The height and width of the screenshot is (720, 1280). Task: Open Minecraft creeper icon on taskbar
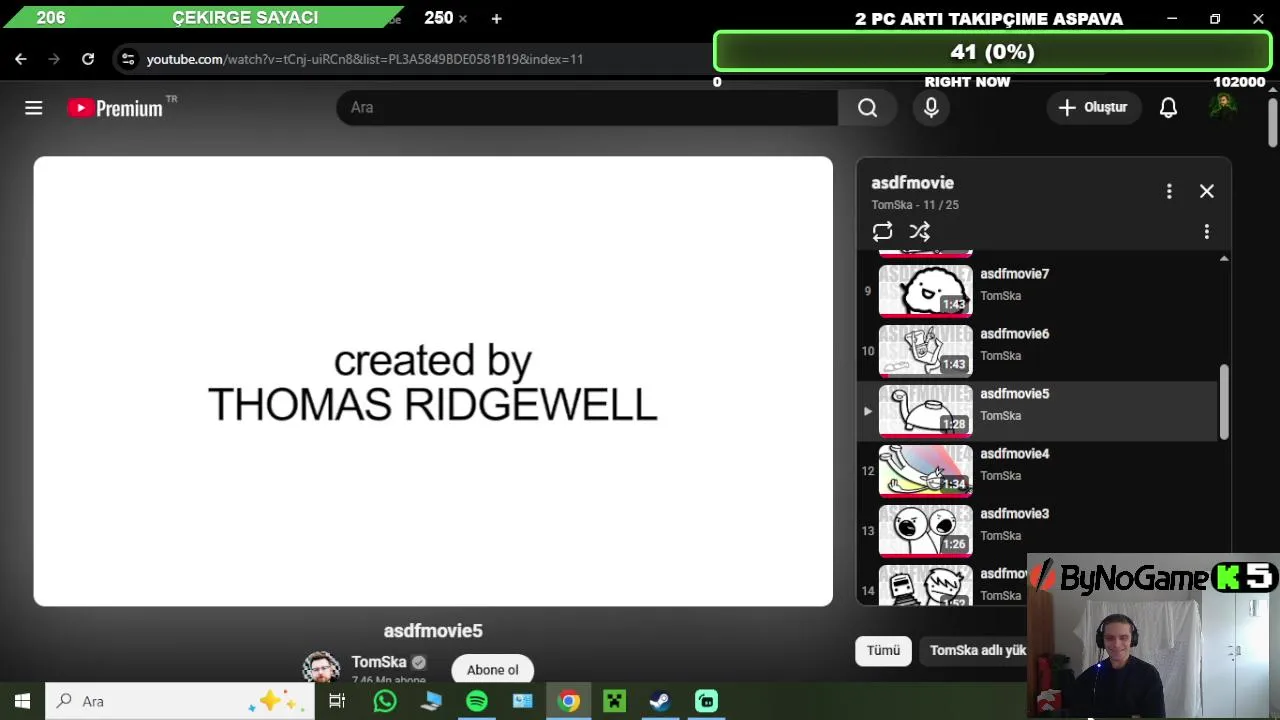coord(614,701)
